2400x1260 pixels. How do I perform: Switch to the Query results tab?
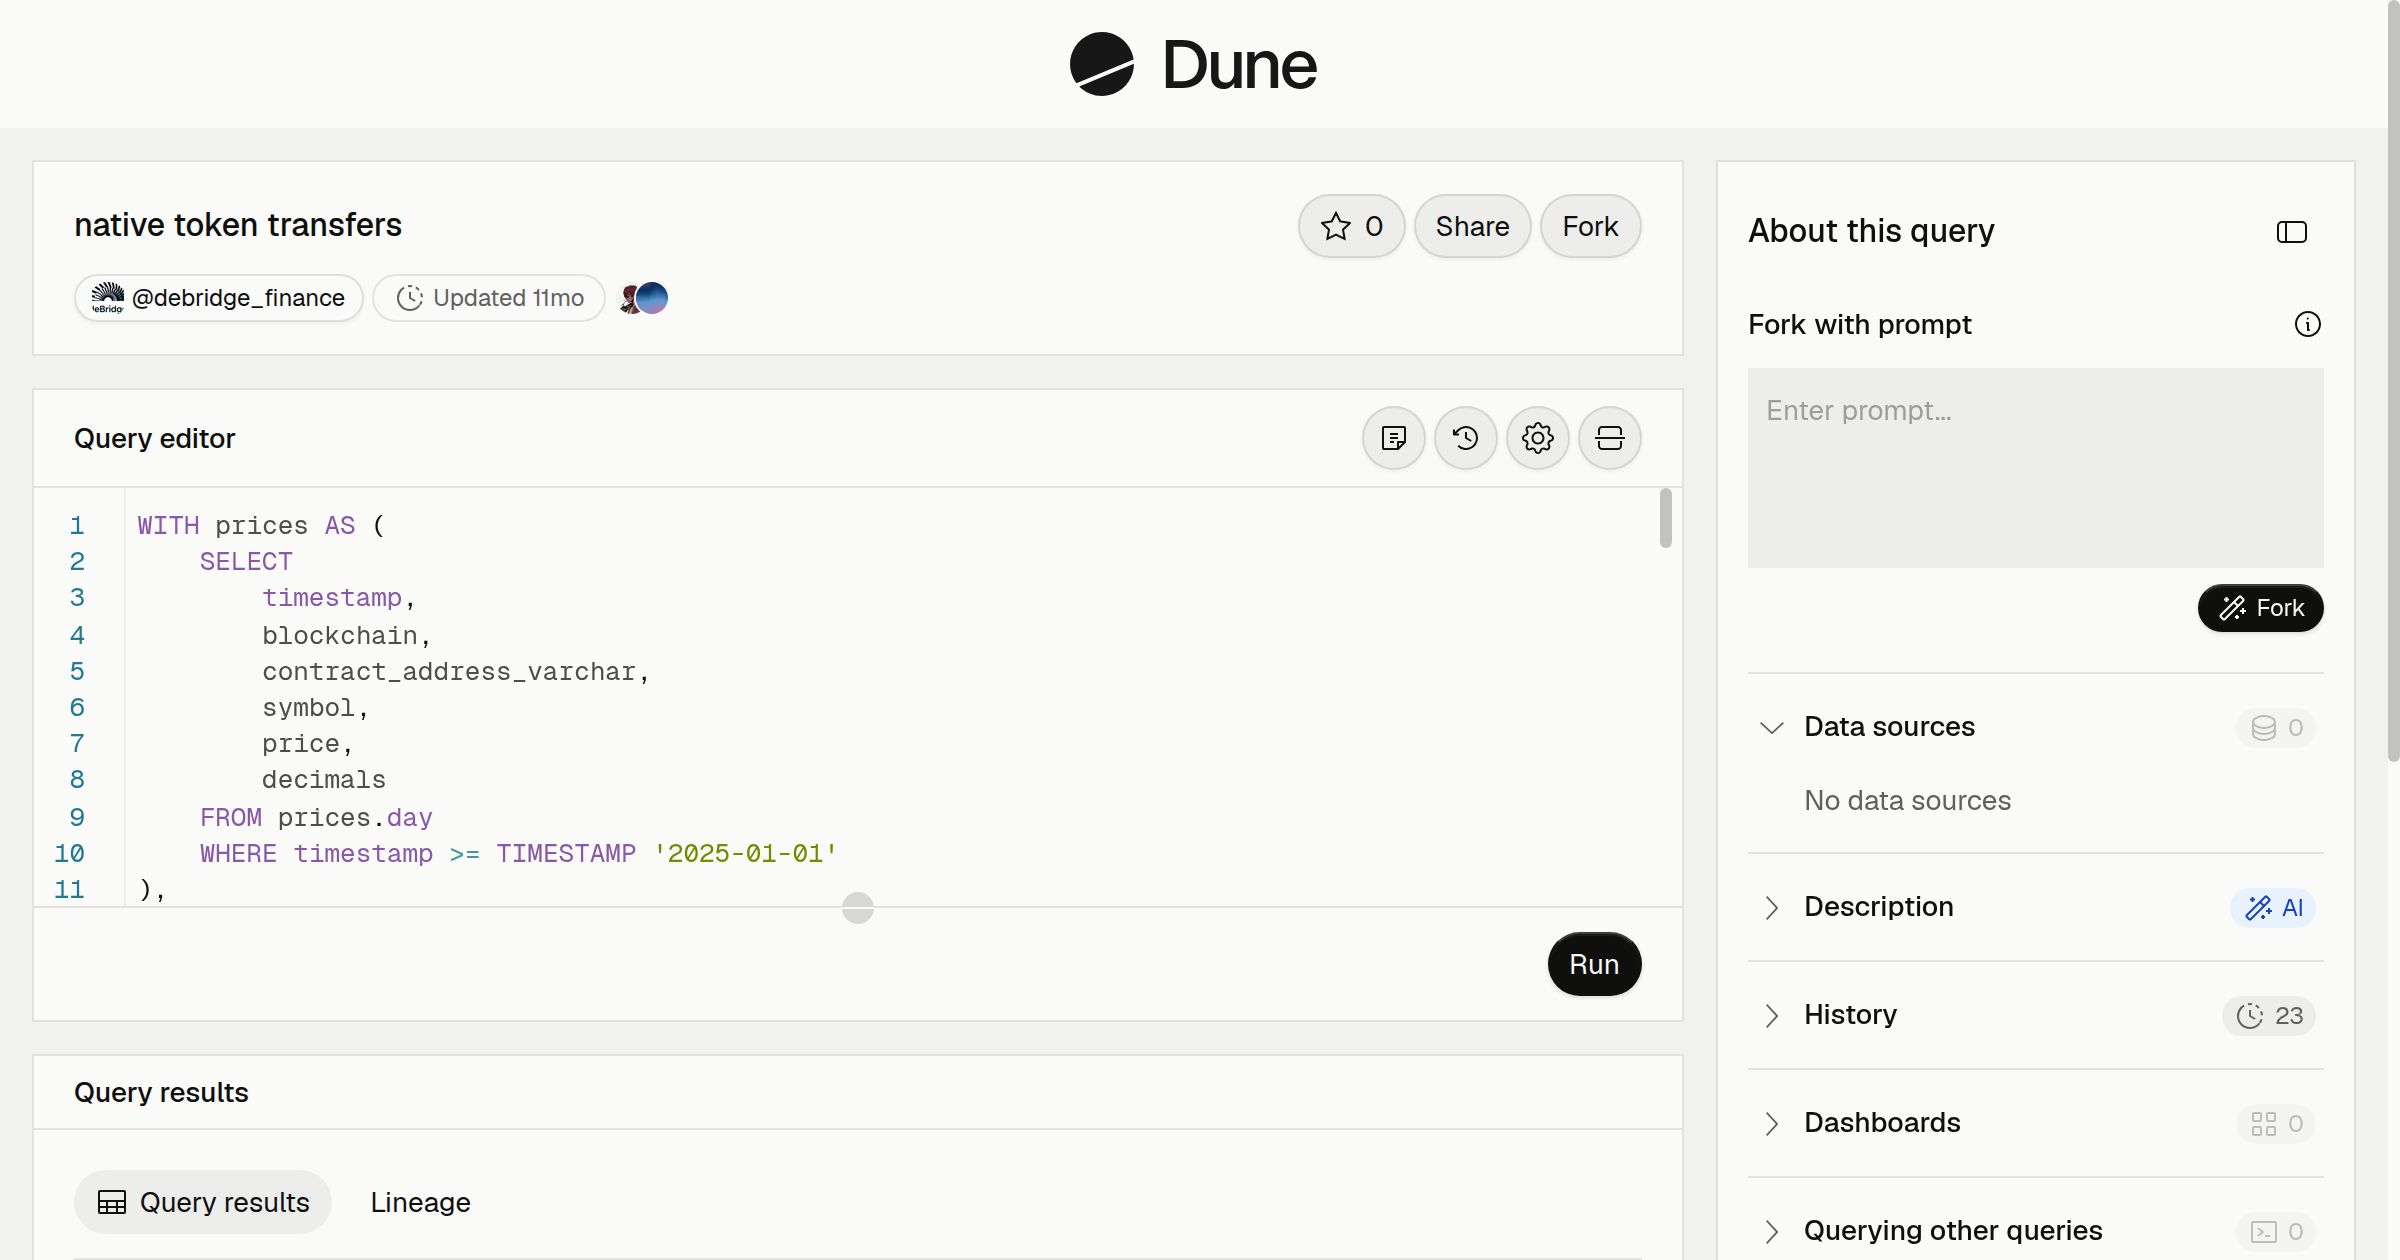click(203, 1202)
